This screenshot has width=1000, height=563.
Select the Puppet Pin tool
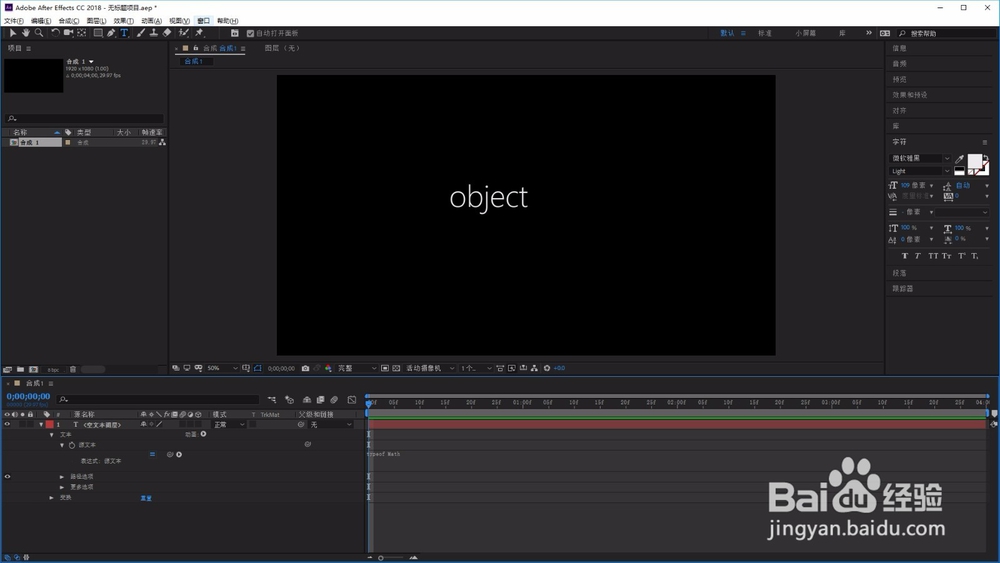point(199,33)
